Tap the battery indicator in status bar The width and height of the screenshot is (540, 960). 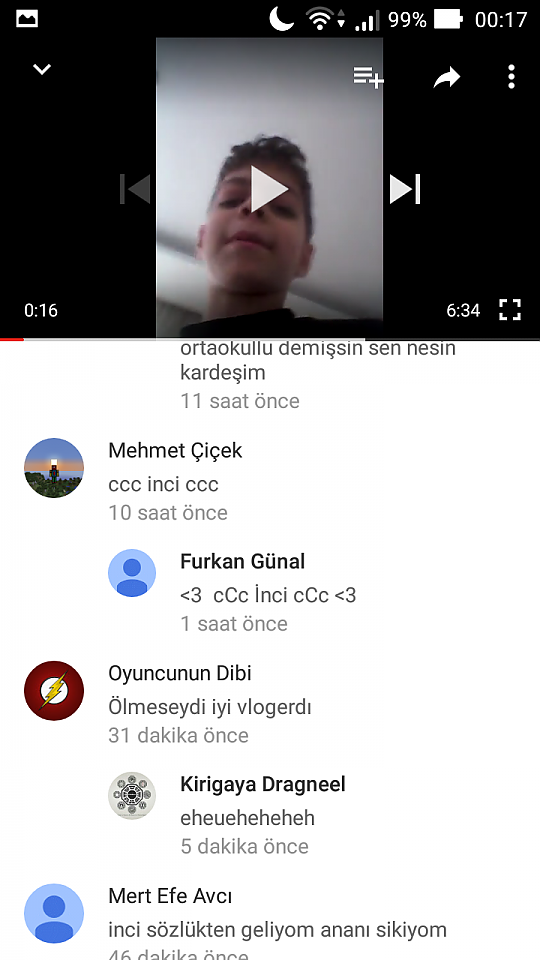click(448, 20)
